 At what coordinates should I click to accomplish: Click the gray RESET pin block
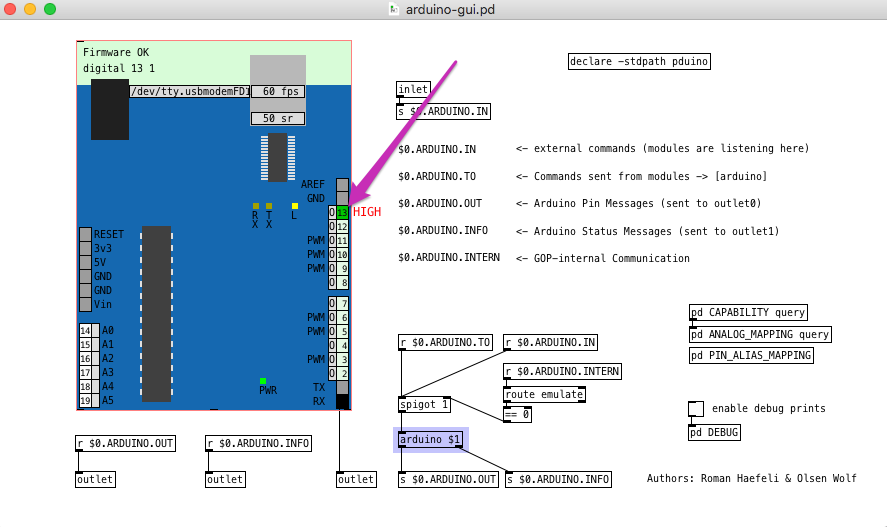(85, 235)
